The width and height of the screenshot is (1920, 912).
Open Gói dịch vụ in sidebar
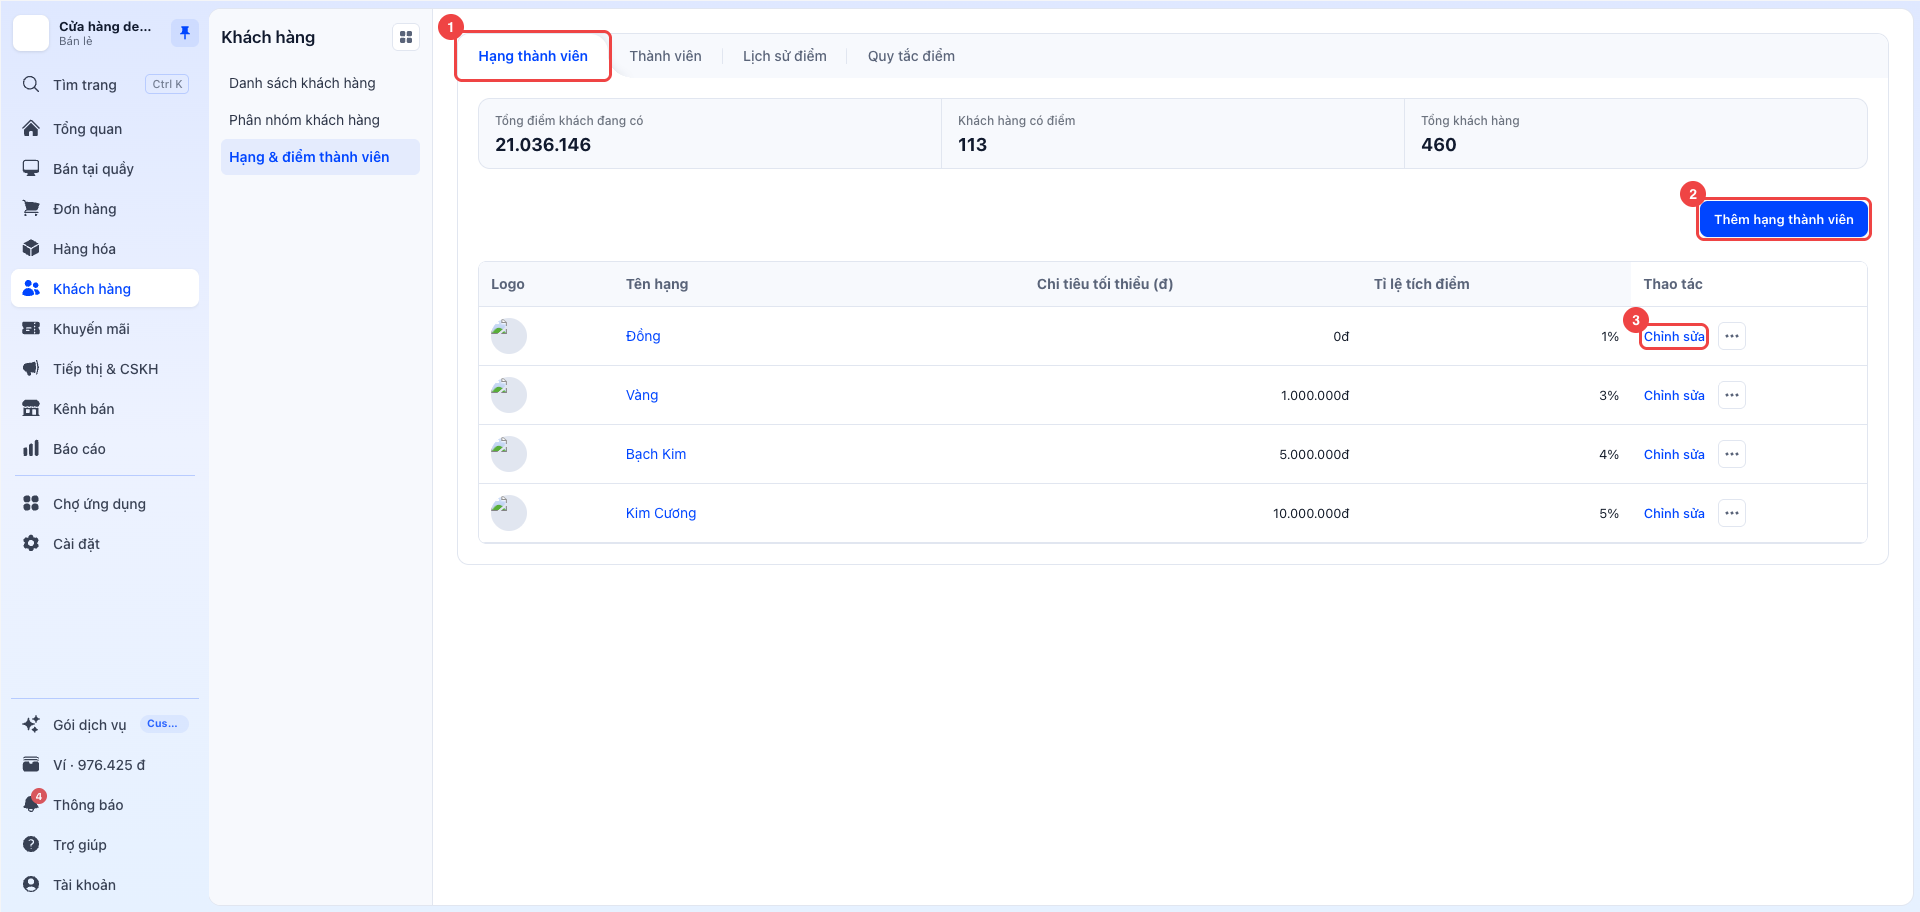105,725
